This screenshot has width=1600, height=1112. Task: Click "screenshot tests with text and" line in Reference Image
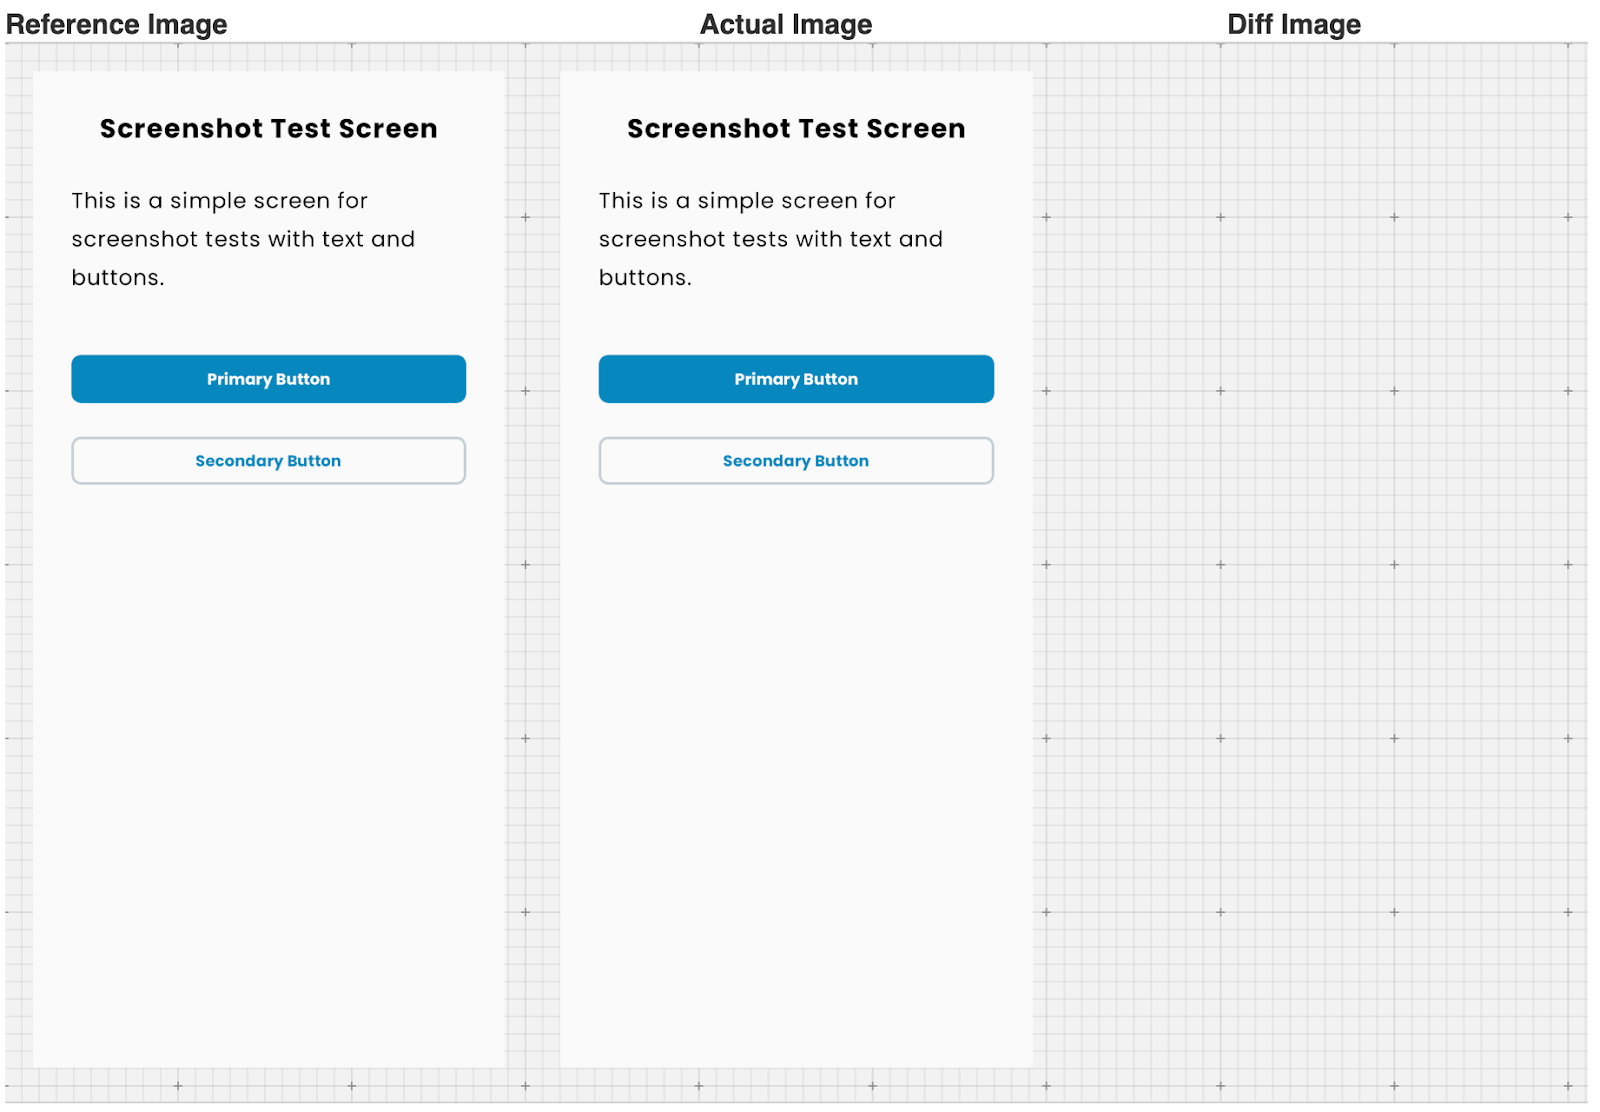point(243,240)
